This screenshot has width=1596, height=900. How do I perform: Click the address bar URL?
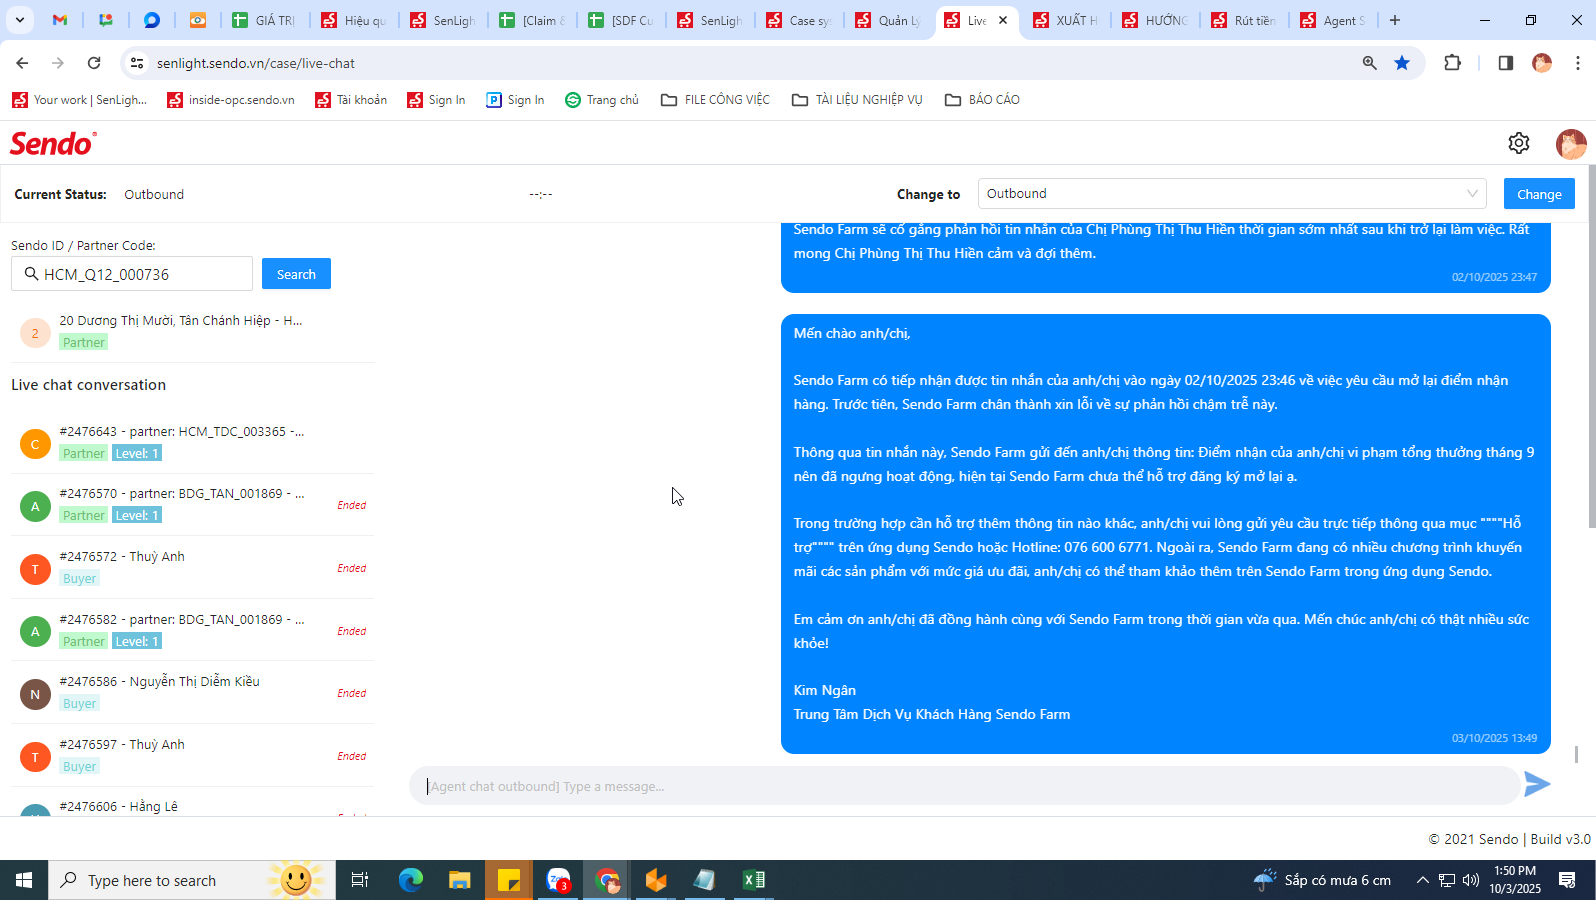pos(256,63)
